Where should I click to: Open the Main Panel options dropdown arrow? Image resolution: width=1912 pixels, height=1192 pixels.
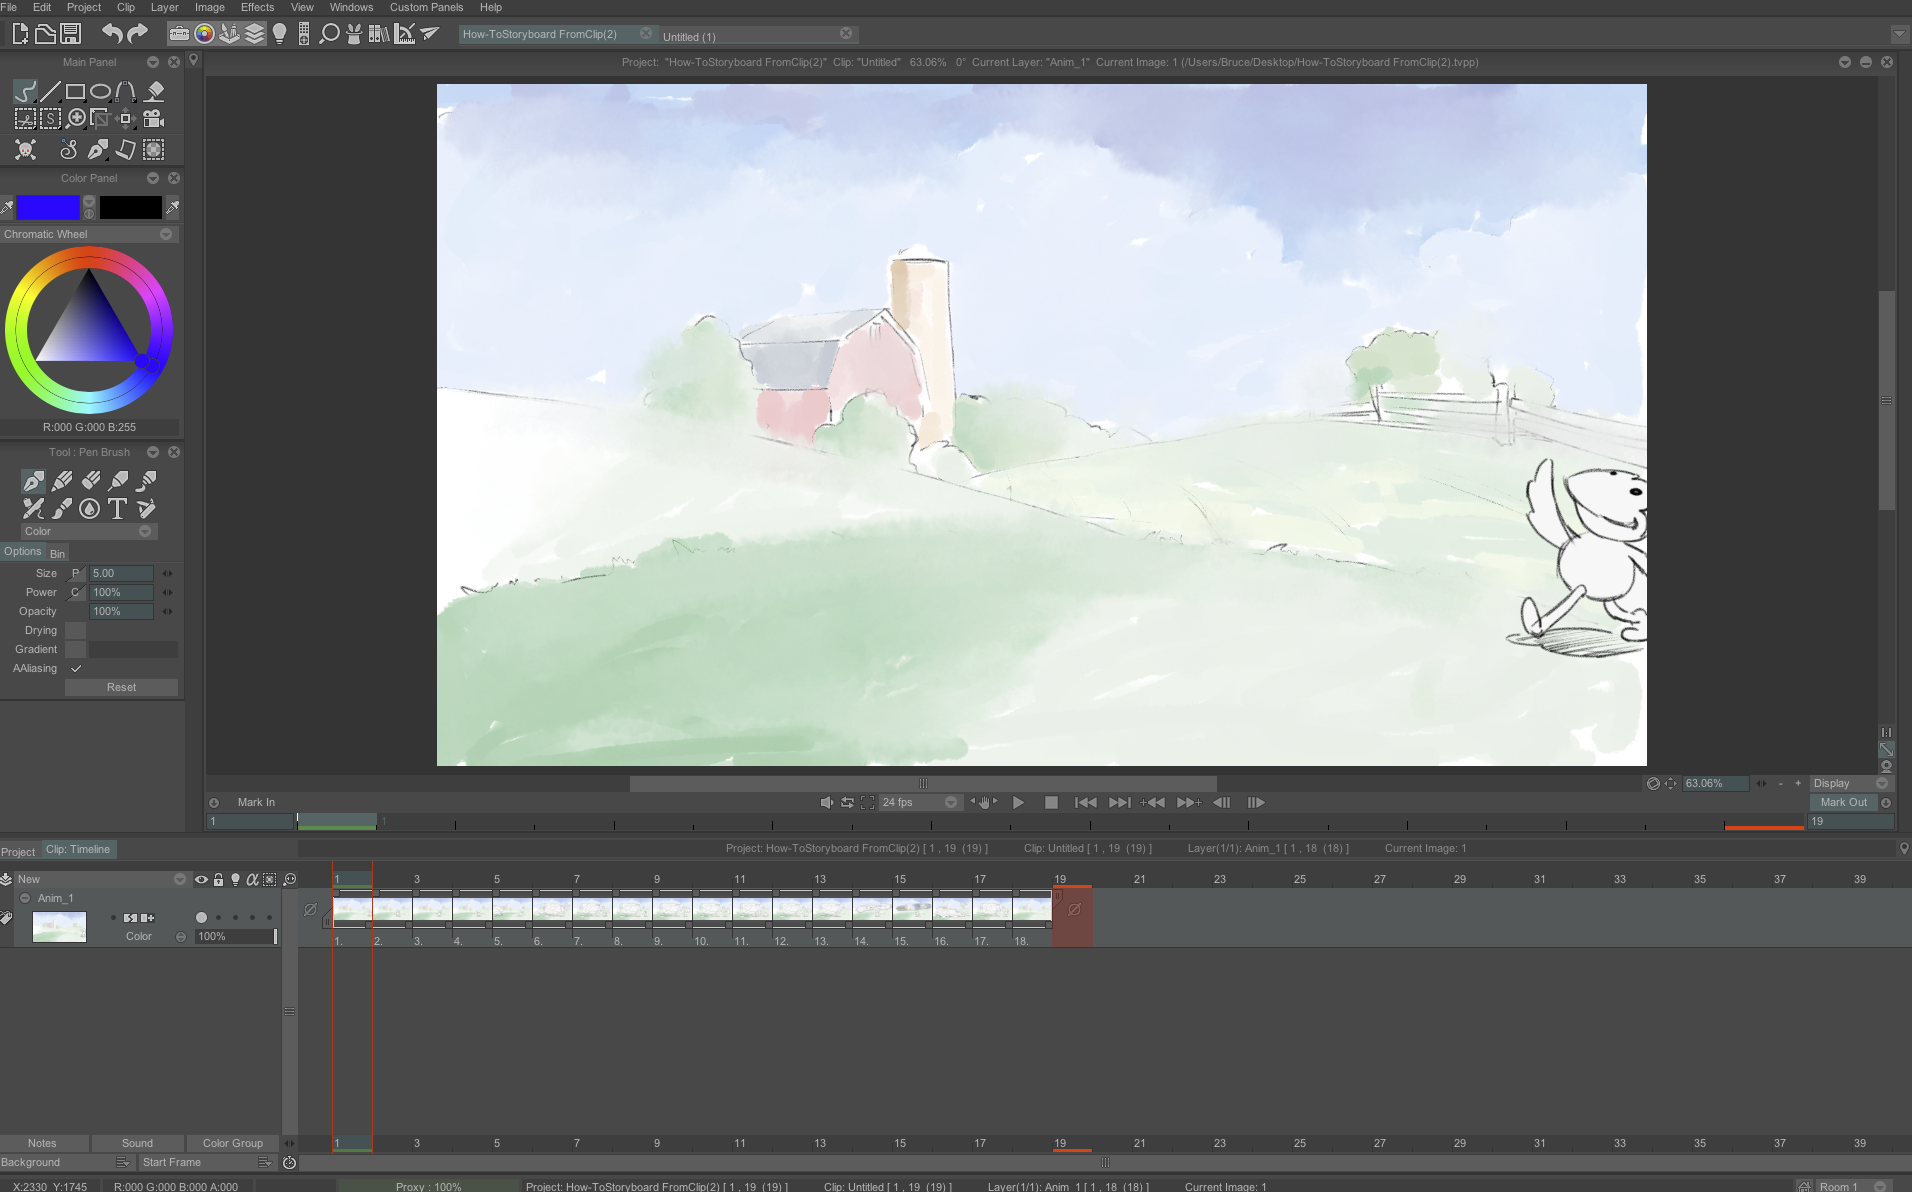point(153,62)
